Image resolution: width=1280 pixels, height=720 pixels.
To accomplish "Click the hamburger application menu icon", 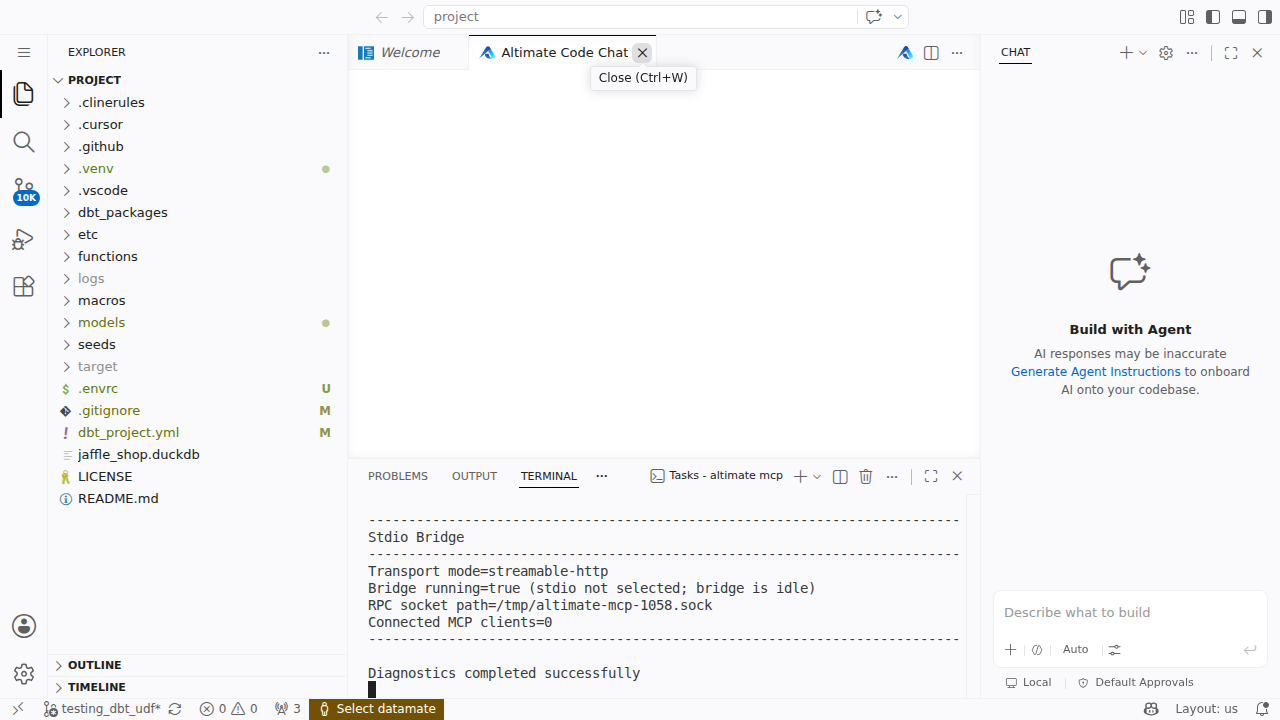I will click(x=24, y=52).
